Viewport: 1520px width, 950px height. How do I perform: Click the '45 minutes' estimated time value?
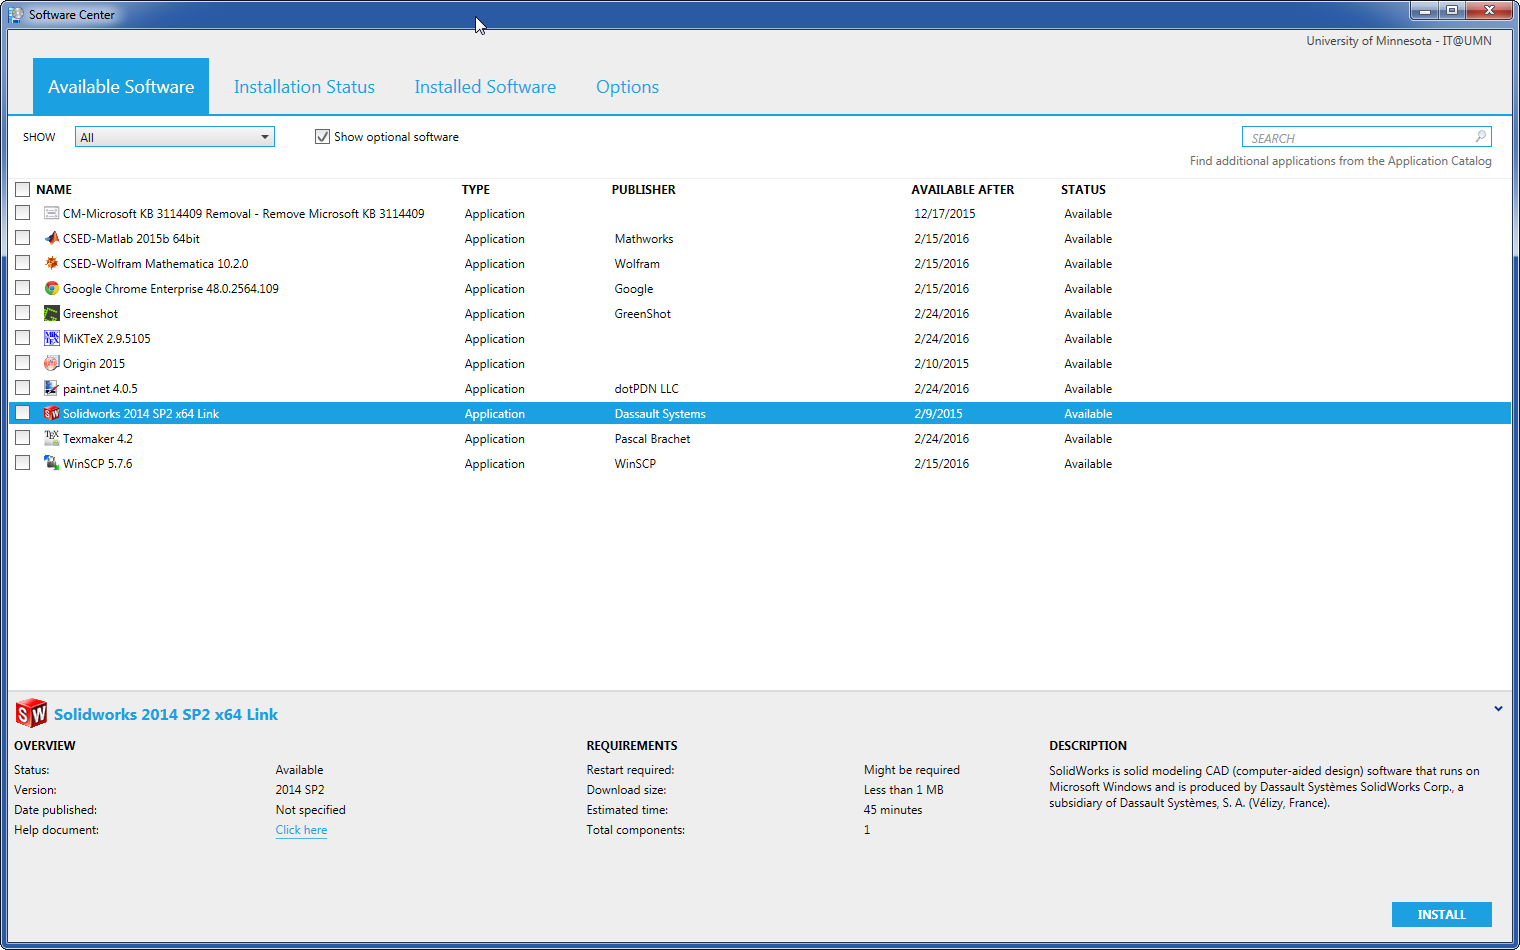(x=893, y=810)
